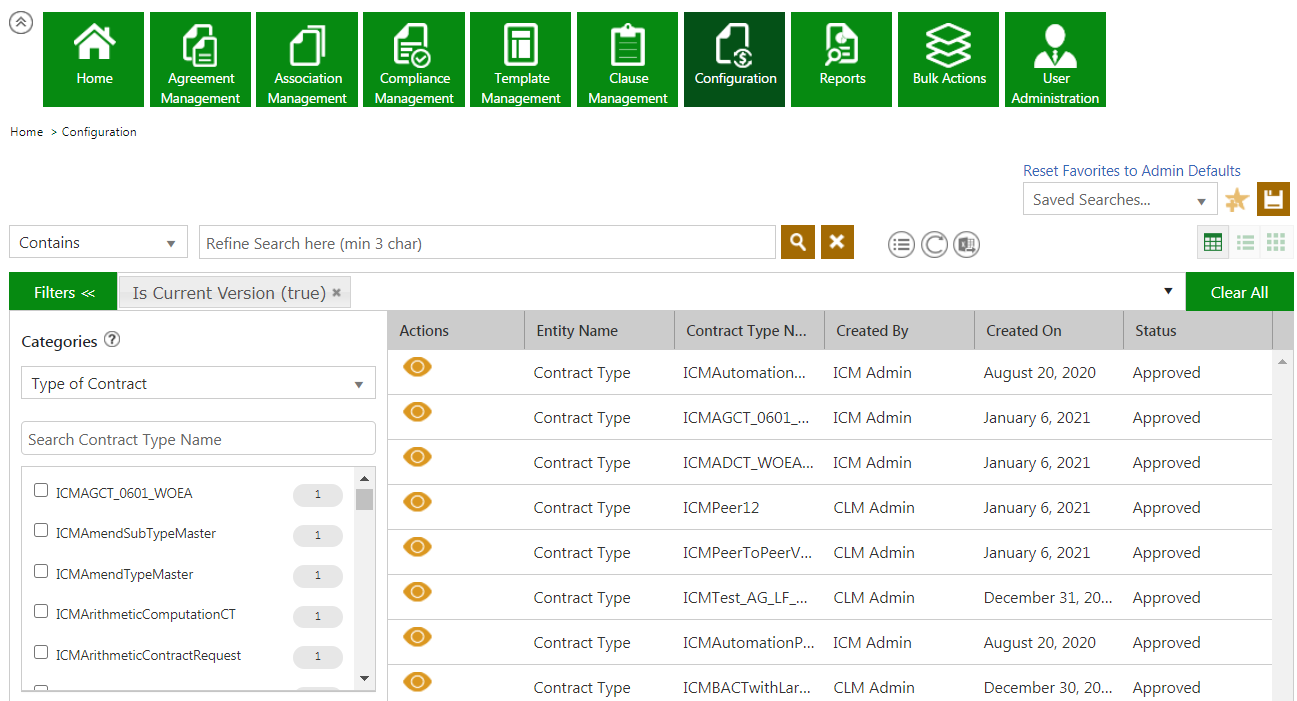Click the export to Excel icon
Viewport: 1297px width, 701px height.
click(966, 244)
